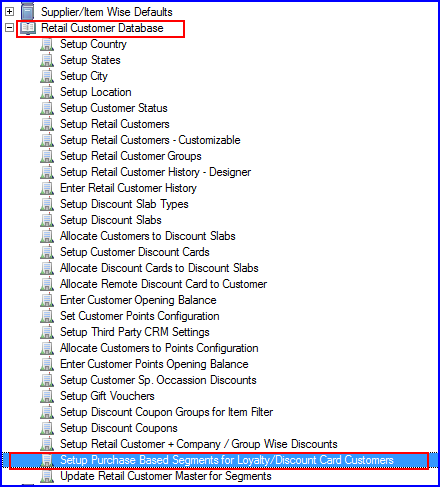Click the icon beside Setup Retail Customers
Viewport: 440px width, 487px height.
point(47,124)
